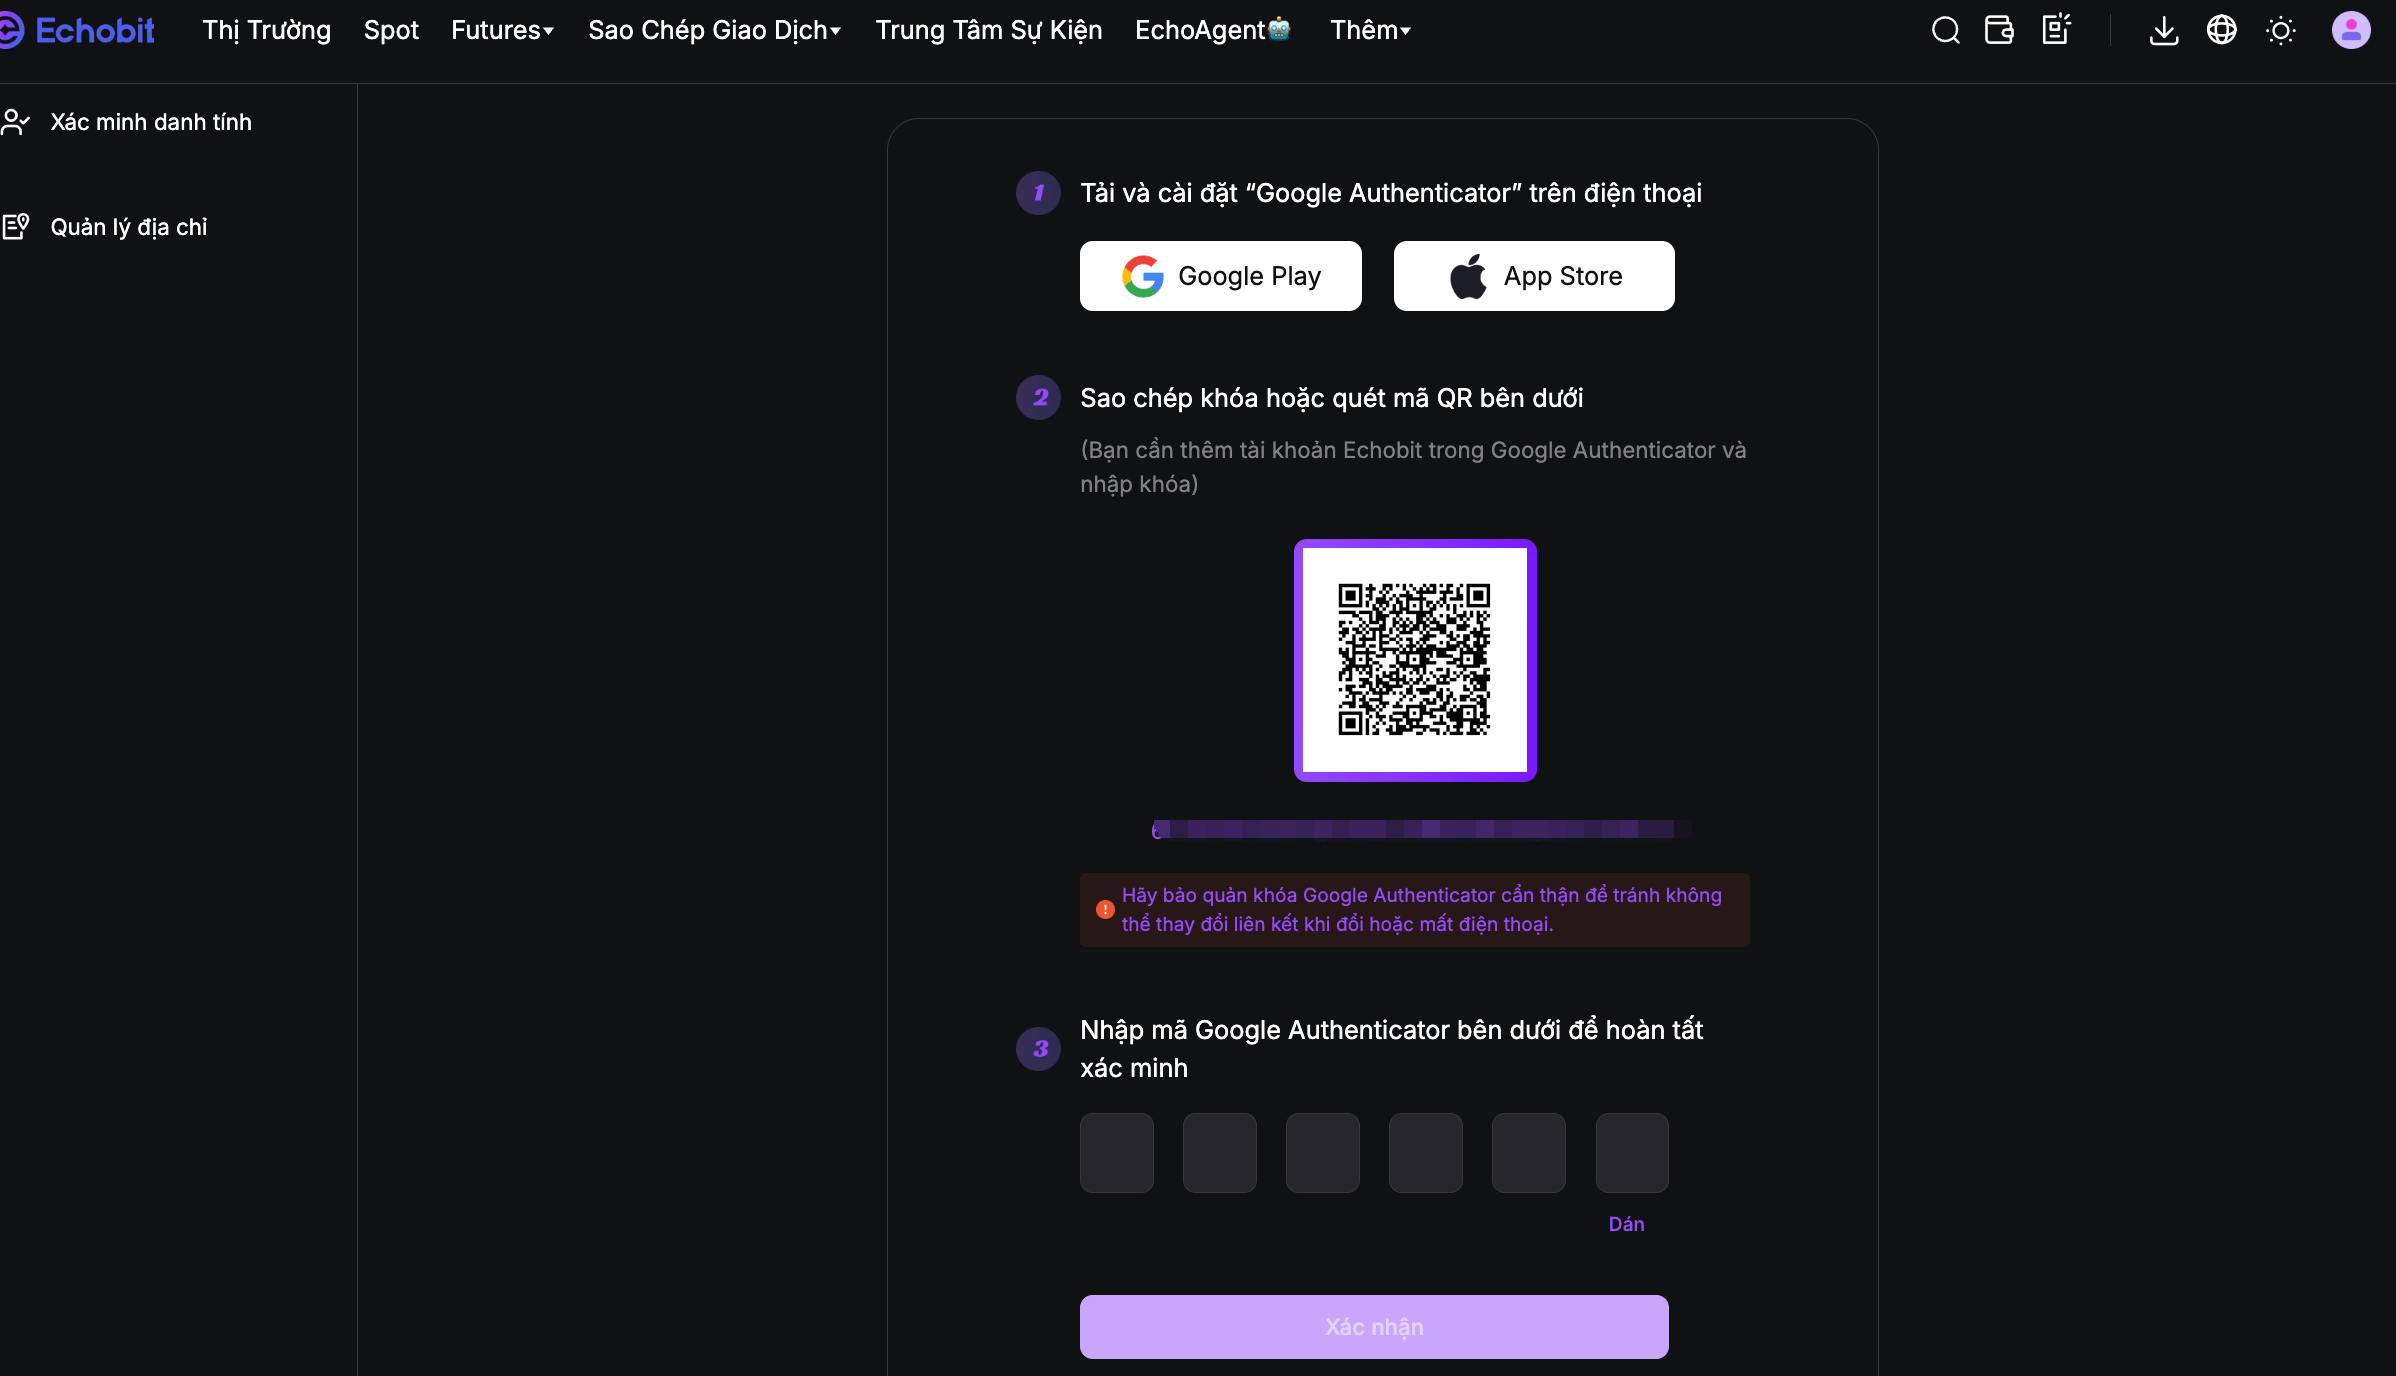Image resolution: width=2396 pixels, height=1376 pixels.
Task: Open the wallet icon in header
Action: pyautogui.click(x=1999, y=30)
